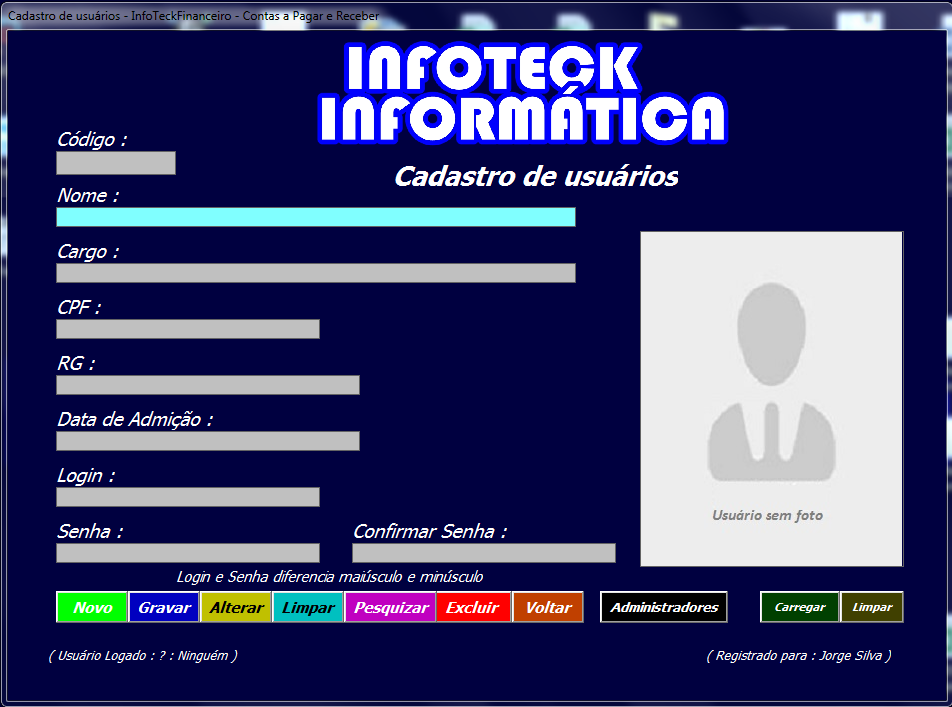Click the Limpar button to clear form

tap(307, 607)
